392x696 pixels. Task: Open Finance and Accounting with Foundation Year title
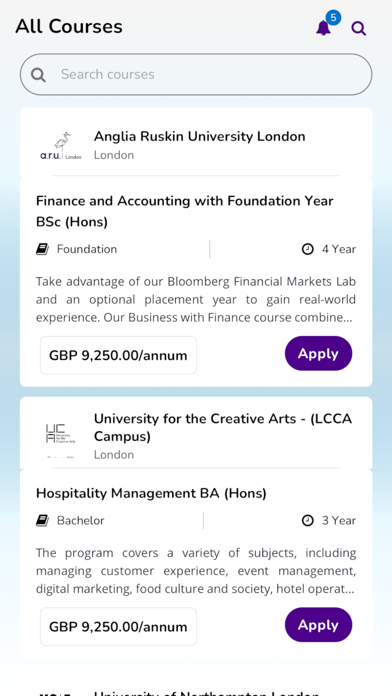pyautogui.click(x=185, y=211)
